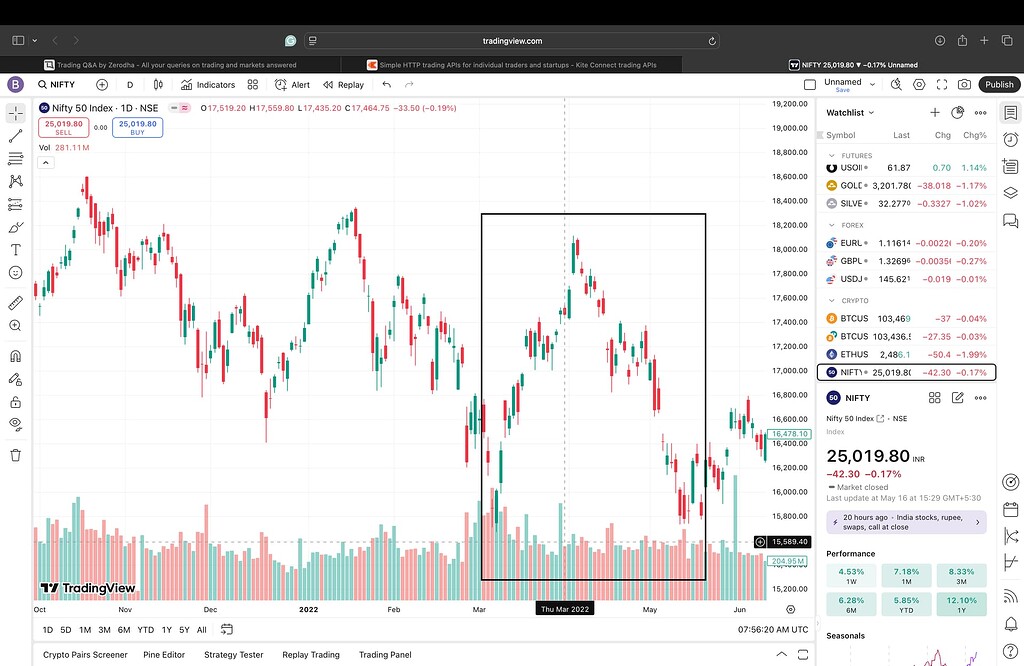1024x666 pixels.
Task: Open the Strategy Tester panel
Action: coord(233,655)
